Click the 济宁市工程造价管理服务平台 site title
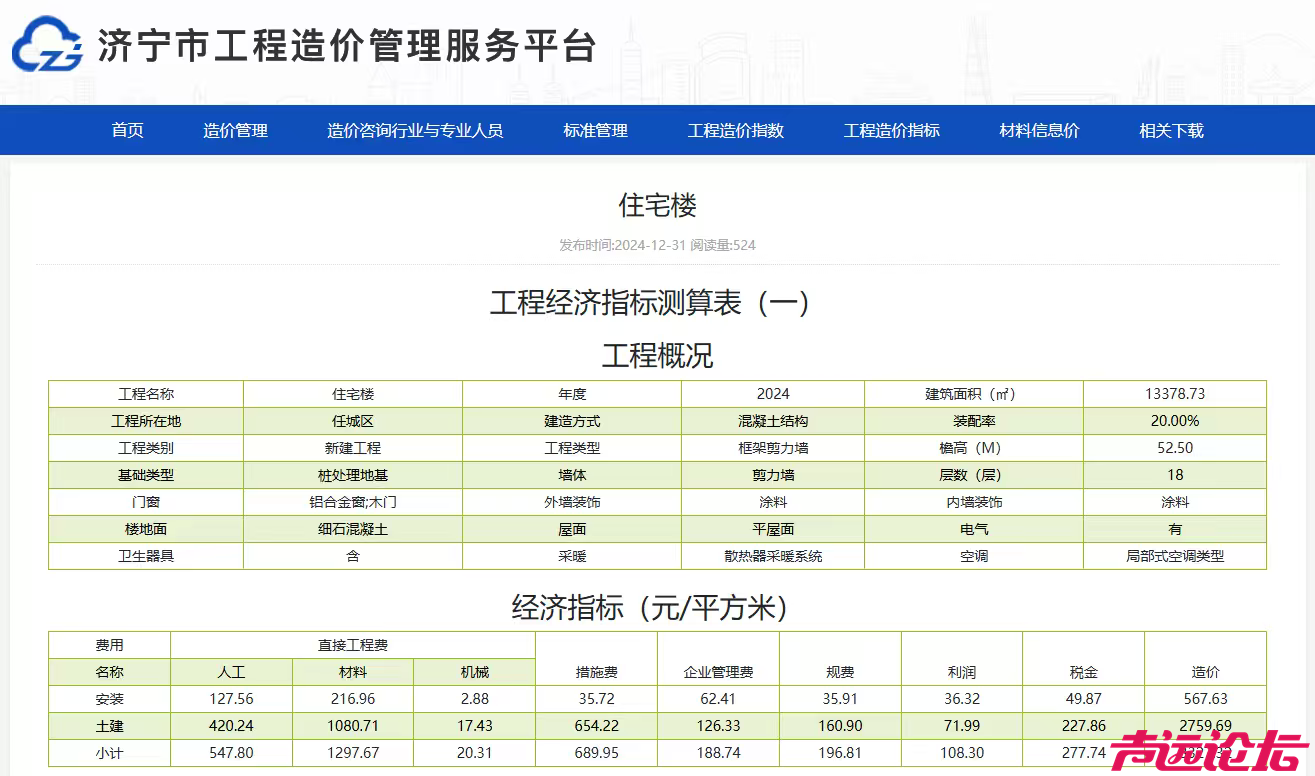 tap(346, 47)
